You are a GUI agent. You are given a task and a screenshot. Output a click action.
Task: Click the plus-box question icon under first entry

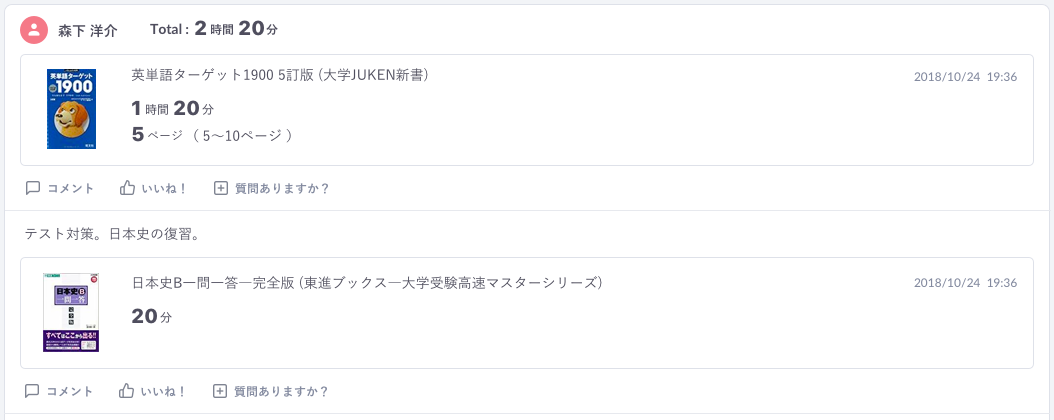pos(220,188)
